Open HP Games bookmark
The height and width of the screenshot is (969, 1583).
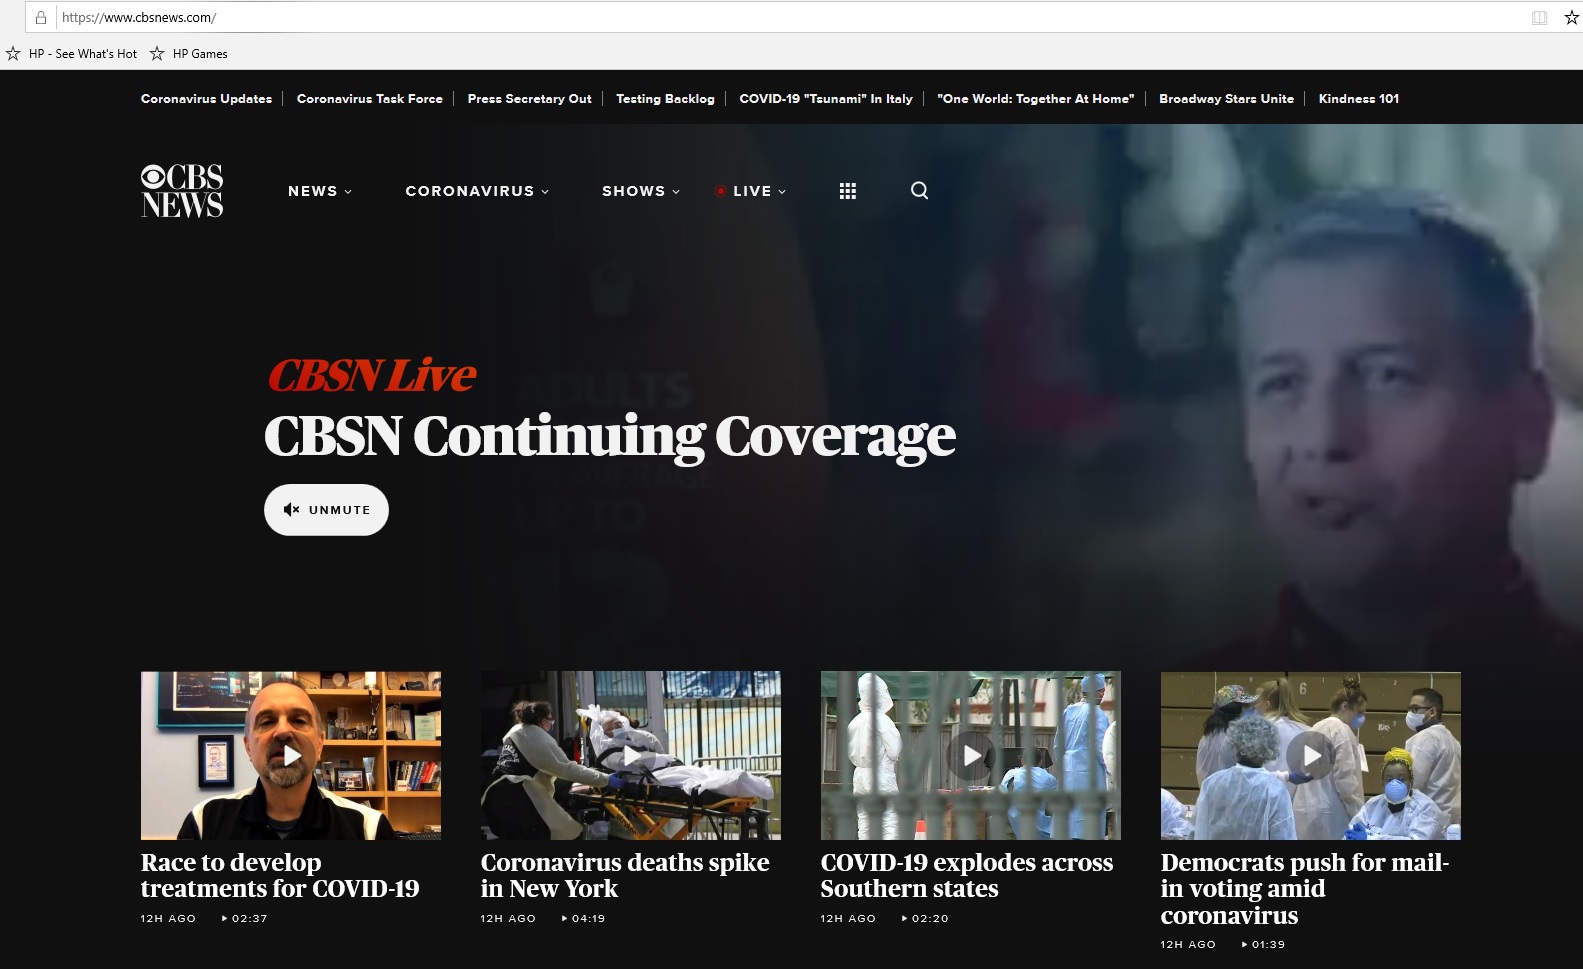tap(200, 54)
